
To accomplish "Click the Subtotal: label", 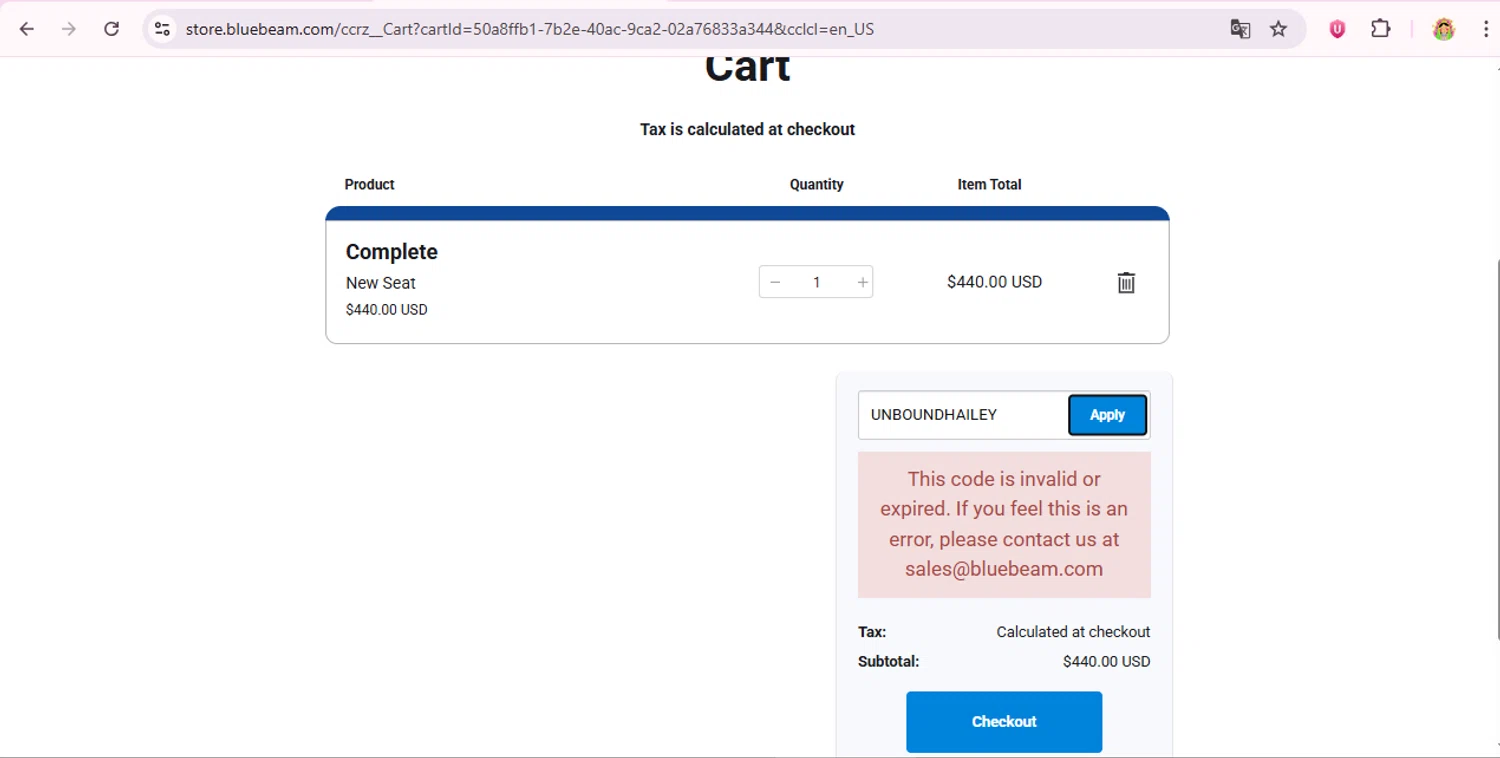I will pos(889,661).
